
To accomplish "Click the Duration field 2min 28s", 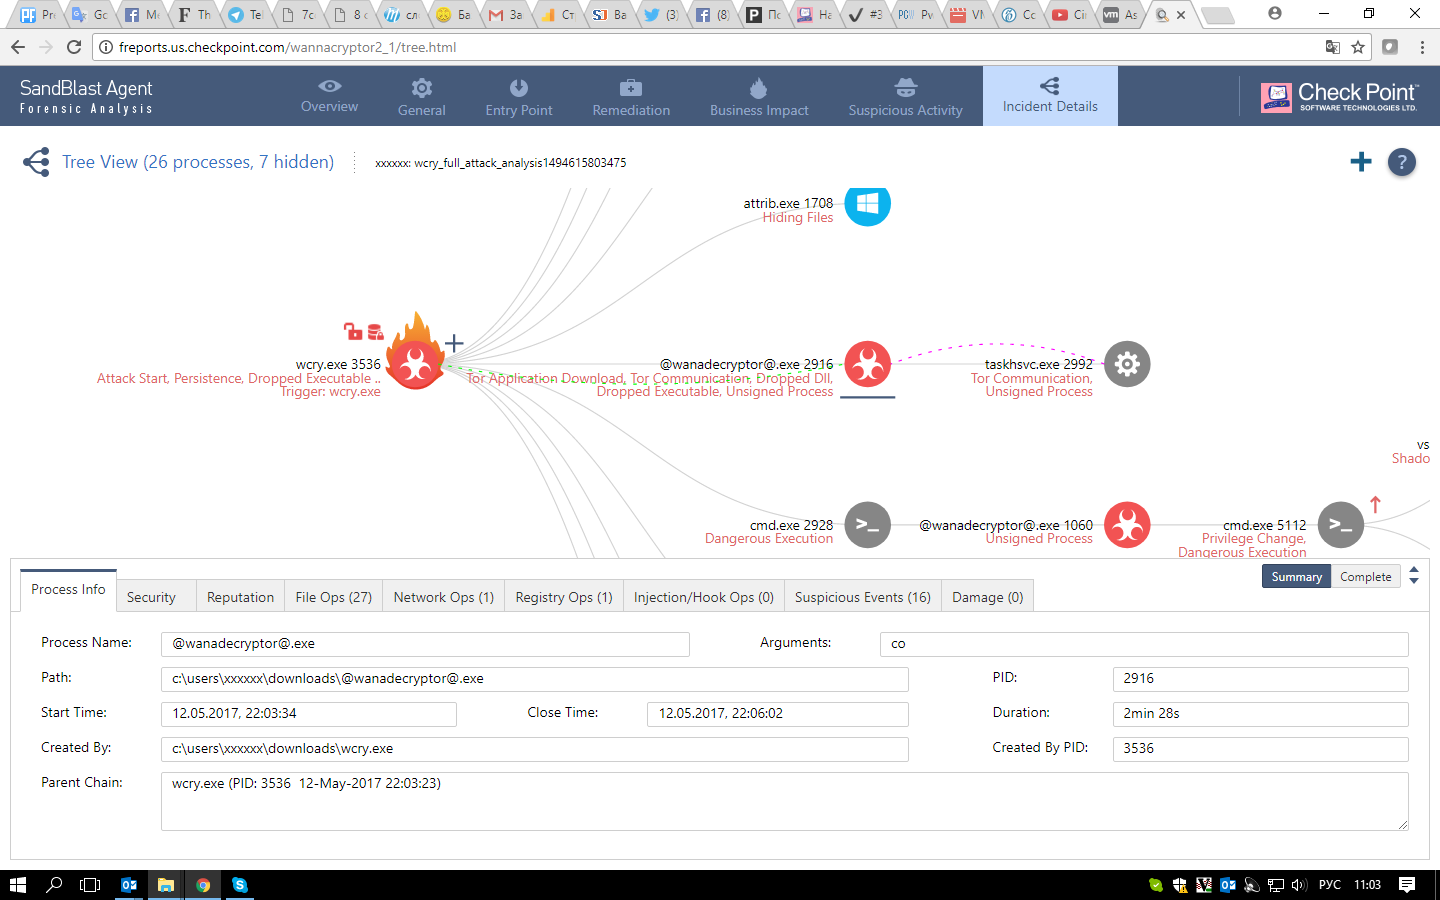I will click(1261, 714).
